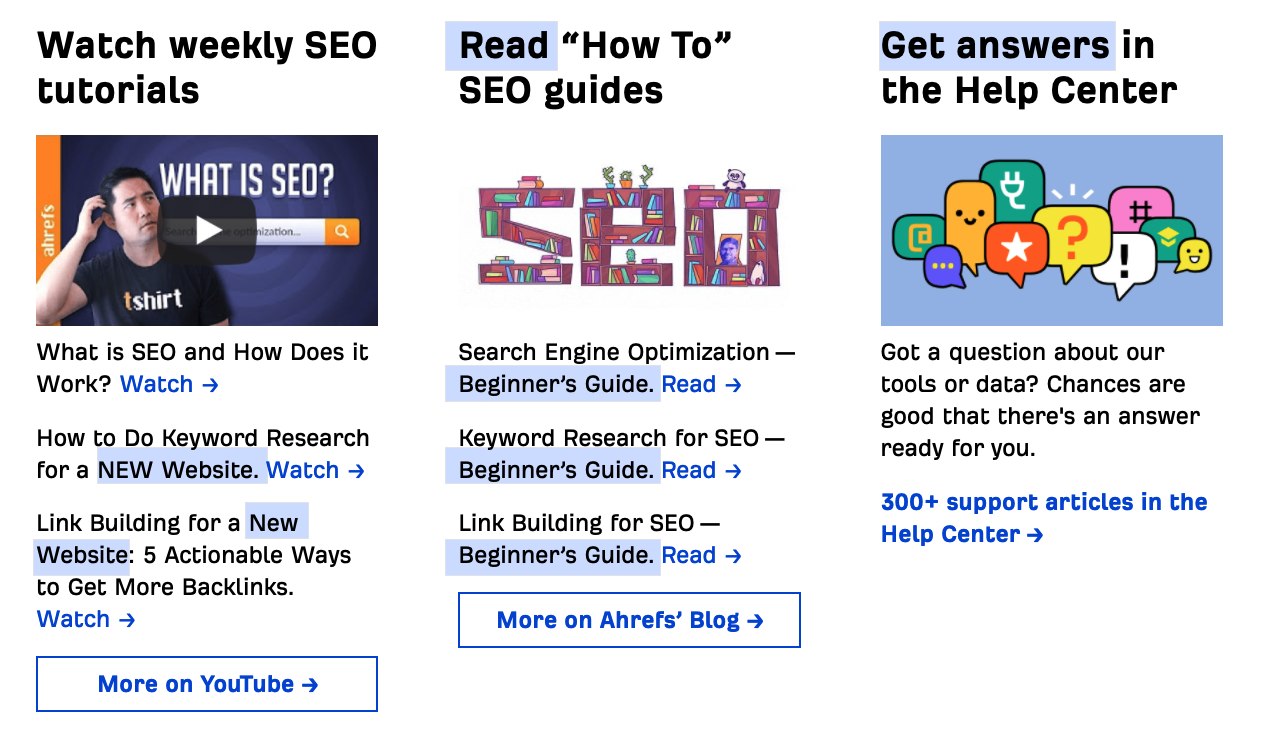The width and height of the screenshot is (1266, 730).
Task: Watch the Link Building for New Website video
Action: click(x=86, y=619)
